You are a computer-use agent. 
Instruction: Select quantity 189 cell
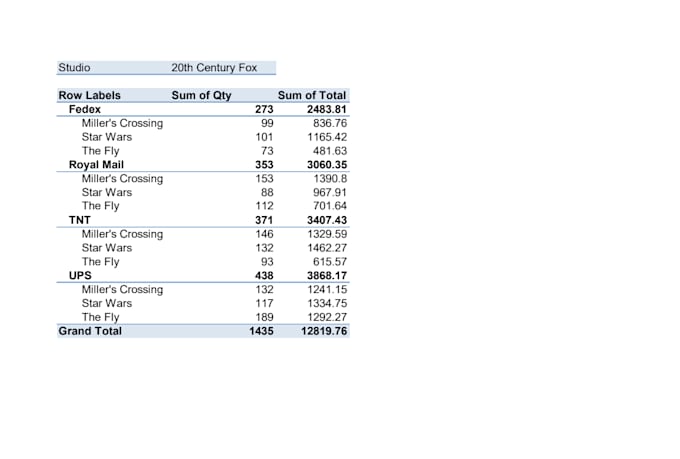(x=264, y=318)
